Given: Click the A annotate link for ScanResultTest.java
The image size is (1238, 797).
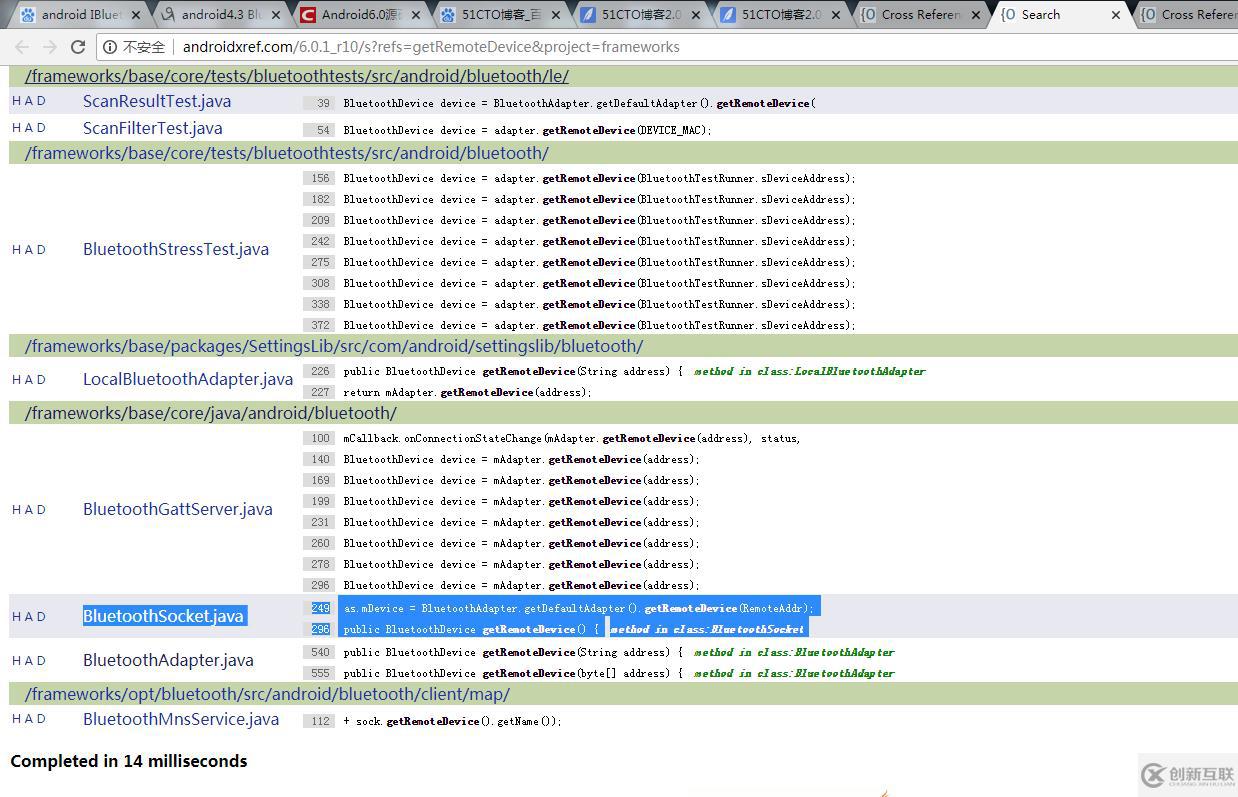Looking at the screenshot, I should (29, 101).
